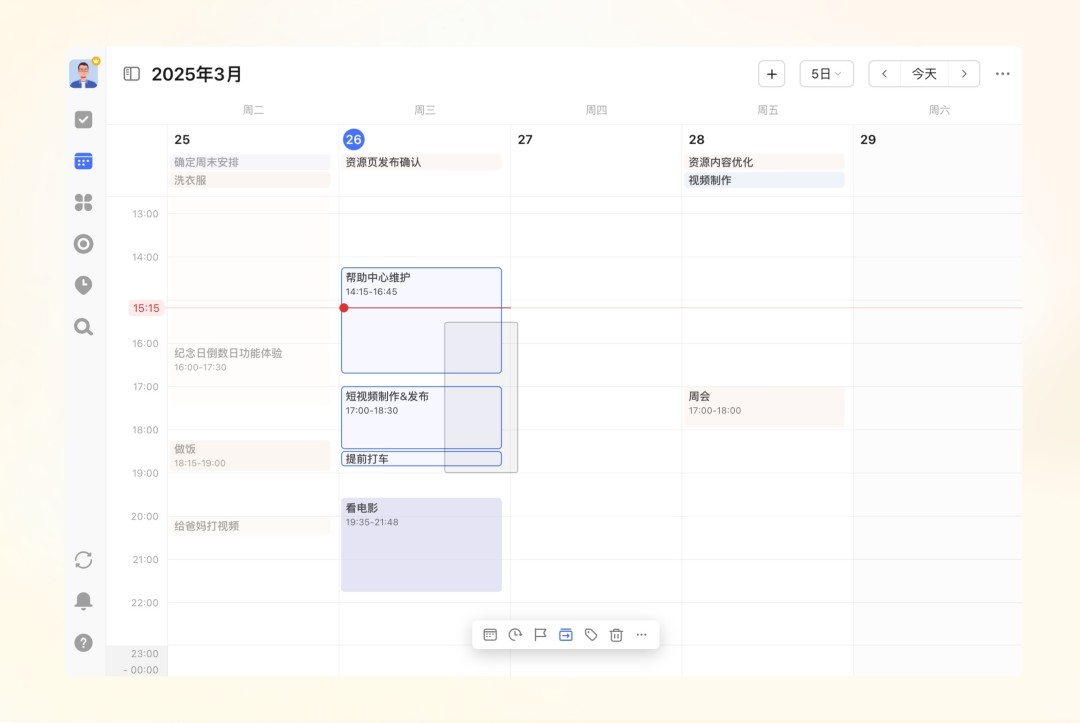The image size is (1080, 723).
Task: Click the user avatar at top left
Action: pos(83,72)
